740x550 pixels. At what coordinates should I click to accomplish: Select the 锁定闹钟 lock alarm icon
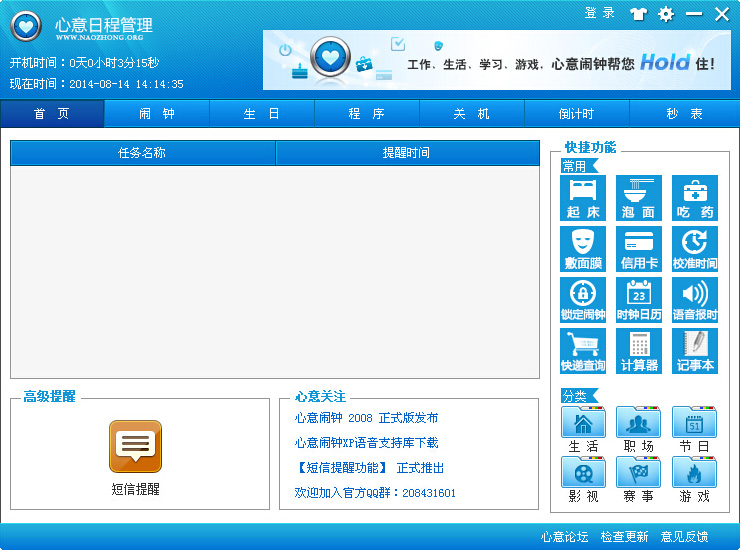coord(583,300)
